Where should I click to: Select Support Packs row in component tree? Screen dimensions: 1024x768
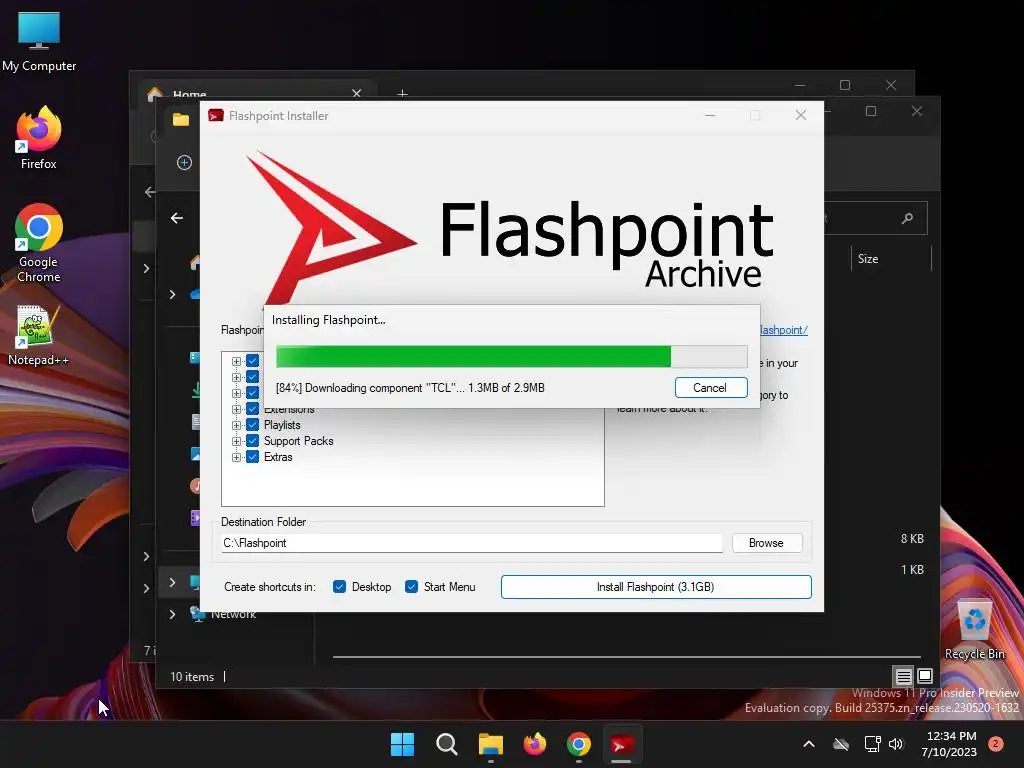(x=298, y=441)
